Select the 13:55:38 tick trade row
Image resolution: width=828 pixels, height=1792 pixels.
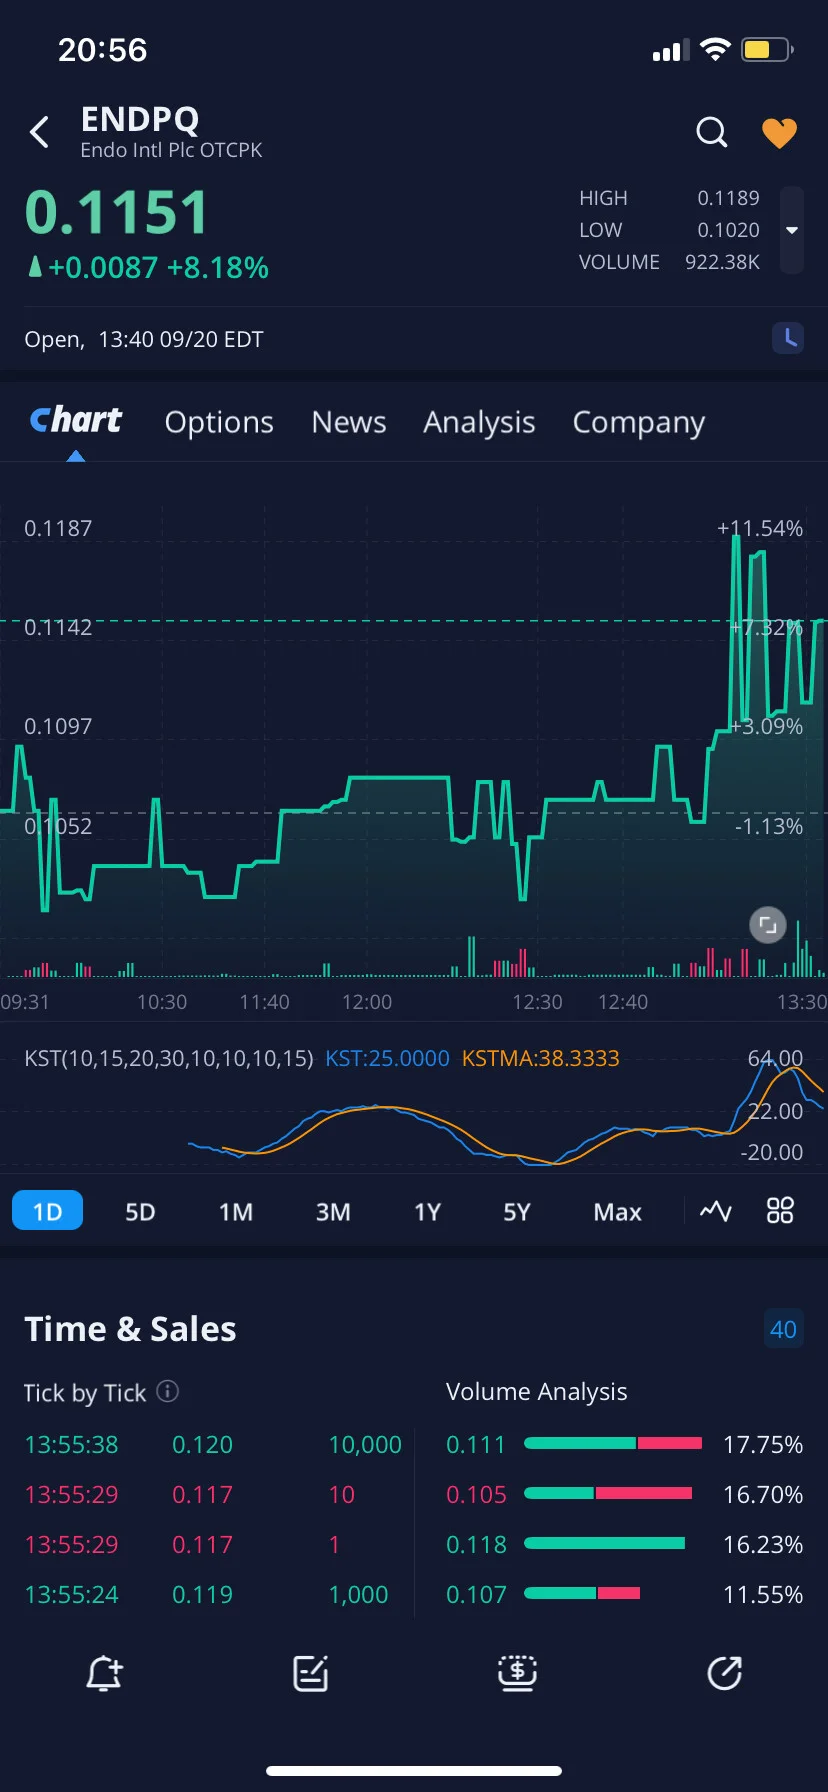[213, 1444]
